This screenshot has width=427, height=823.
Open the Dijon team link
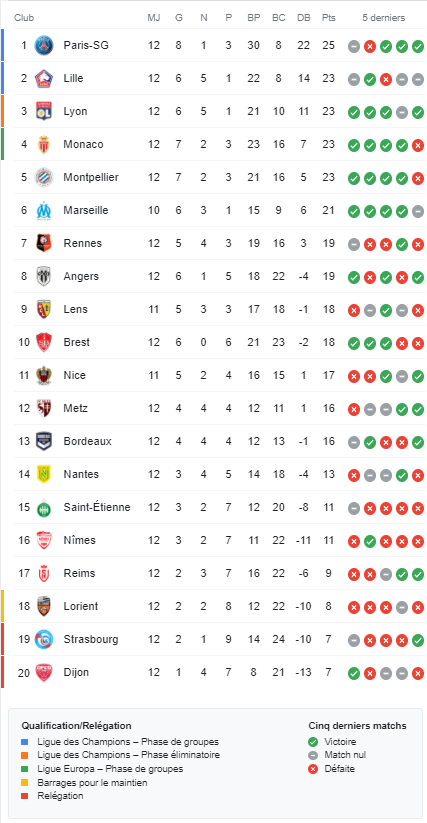click(76, 672)
